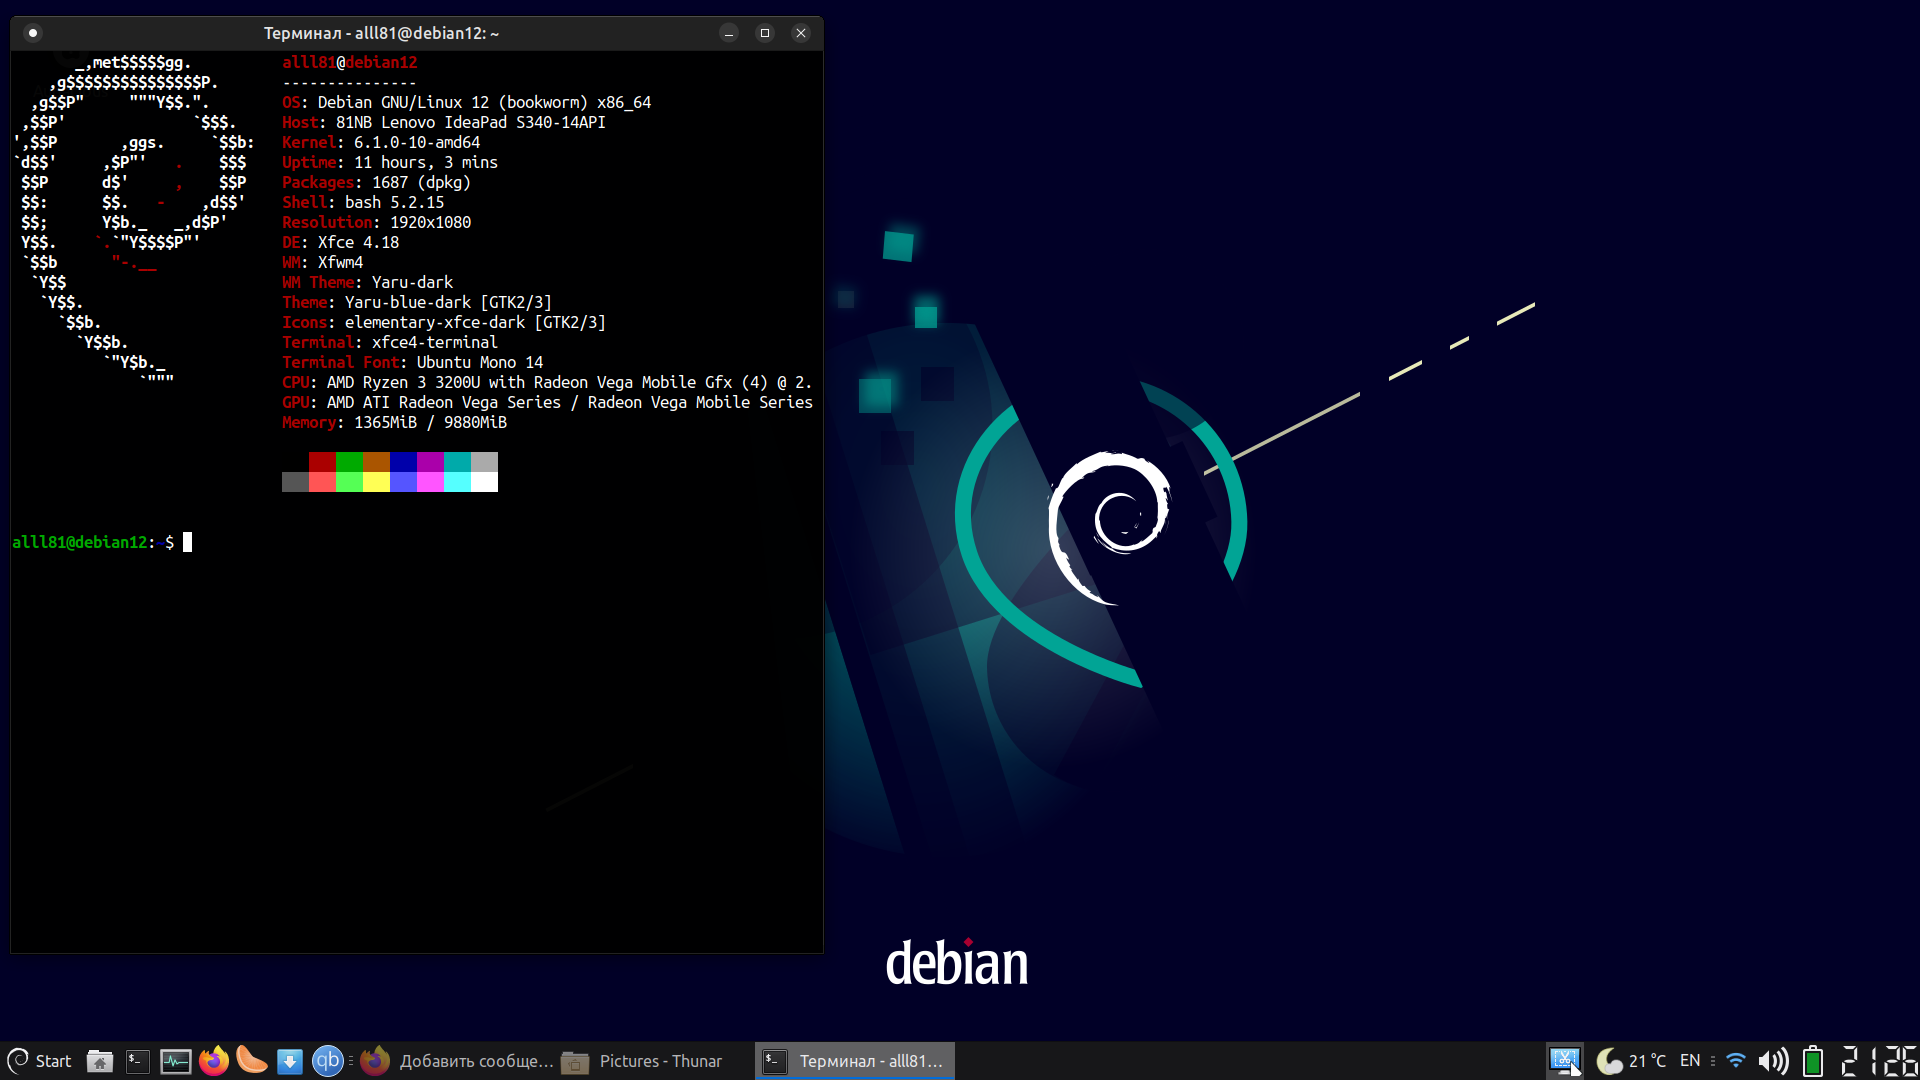1920x1080 pixels.
Task: Click the bright cyan color block
Action: [457, 482]
